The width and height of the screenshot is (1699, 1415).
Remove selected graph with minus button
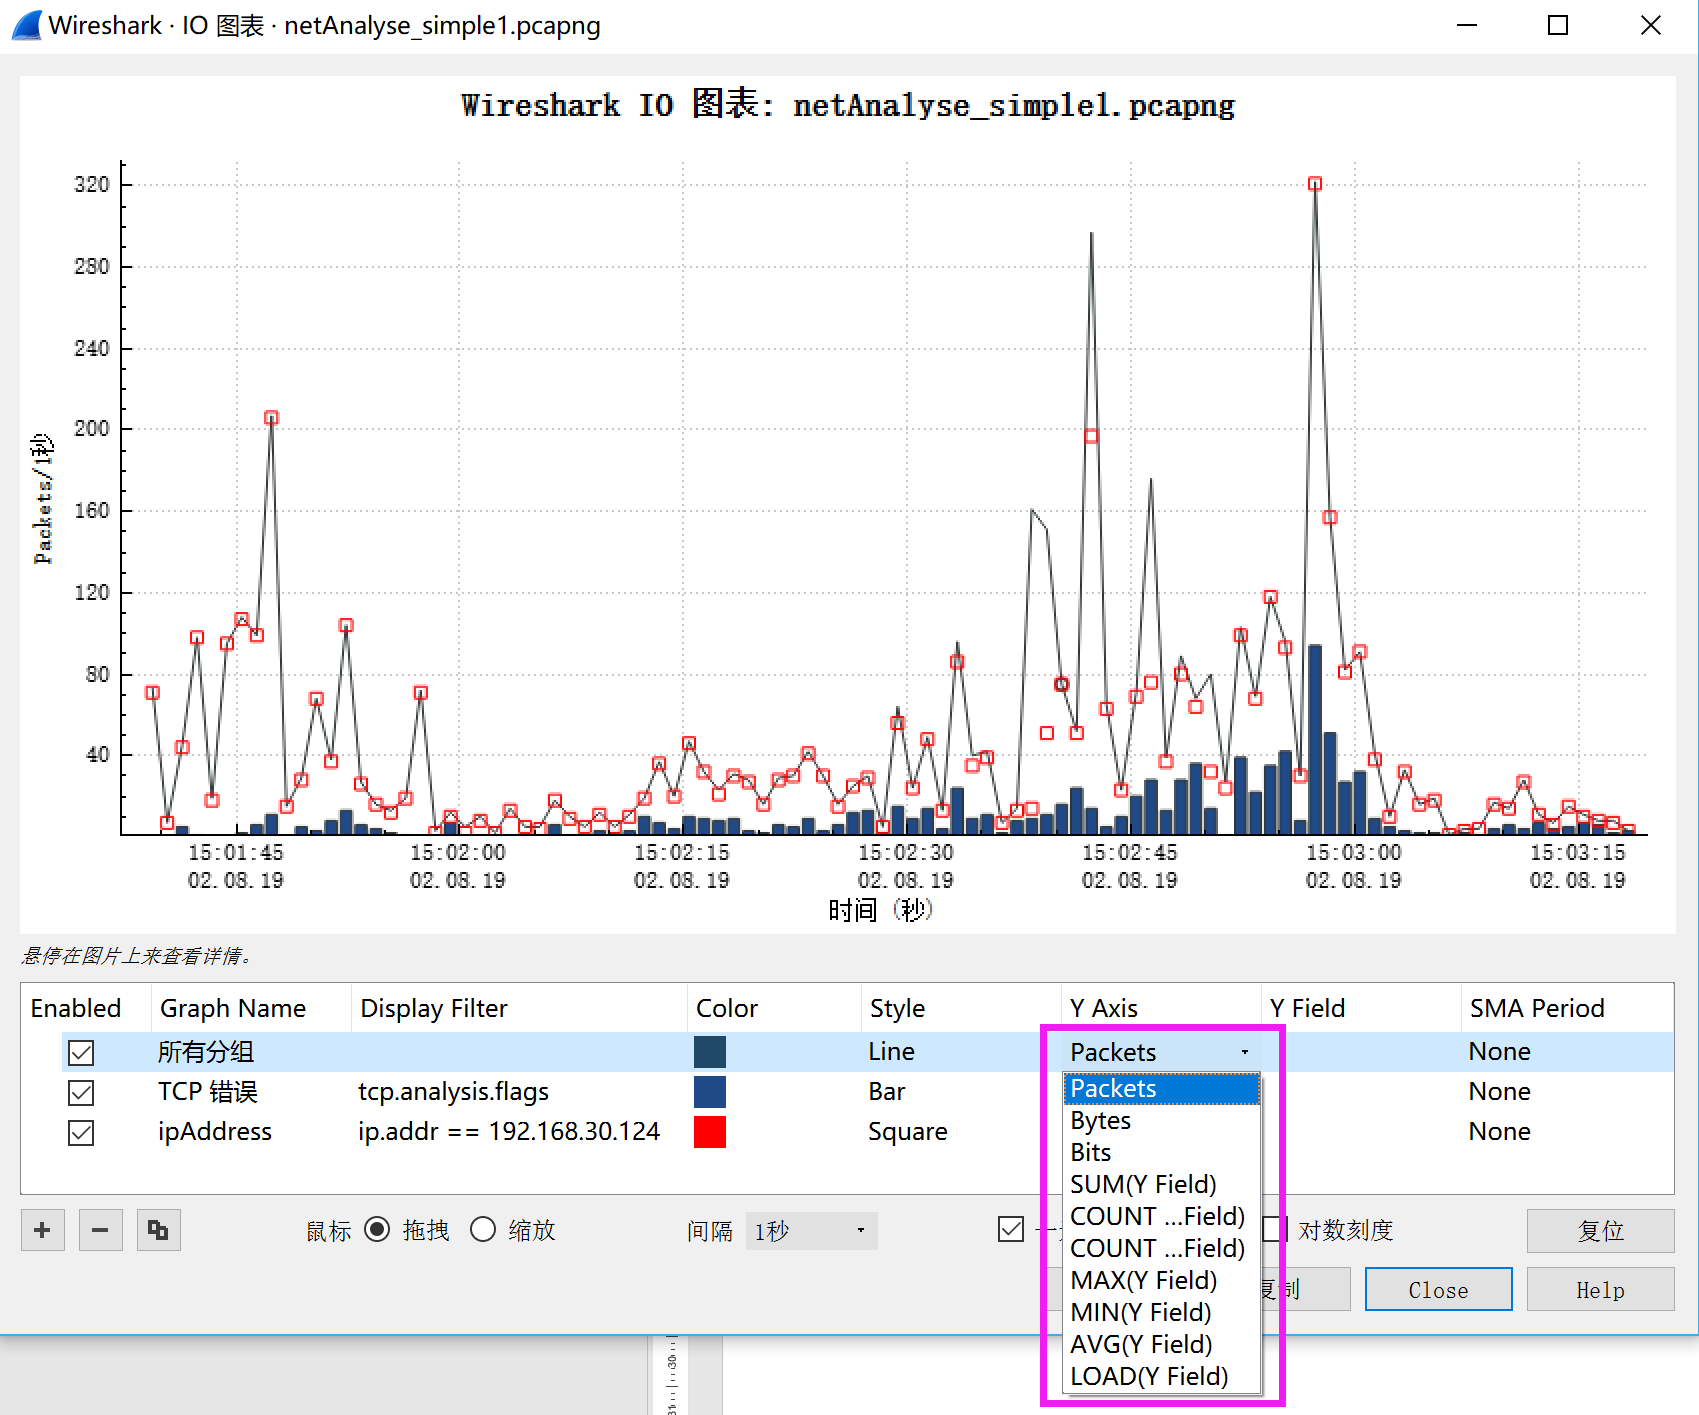(x=100, y=1230)
